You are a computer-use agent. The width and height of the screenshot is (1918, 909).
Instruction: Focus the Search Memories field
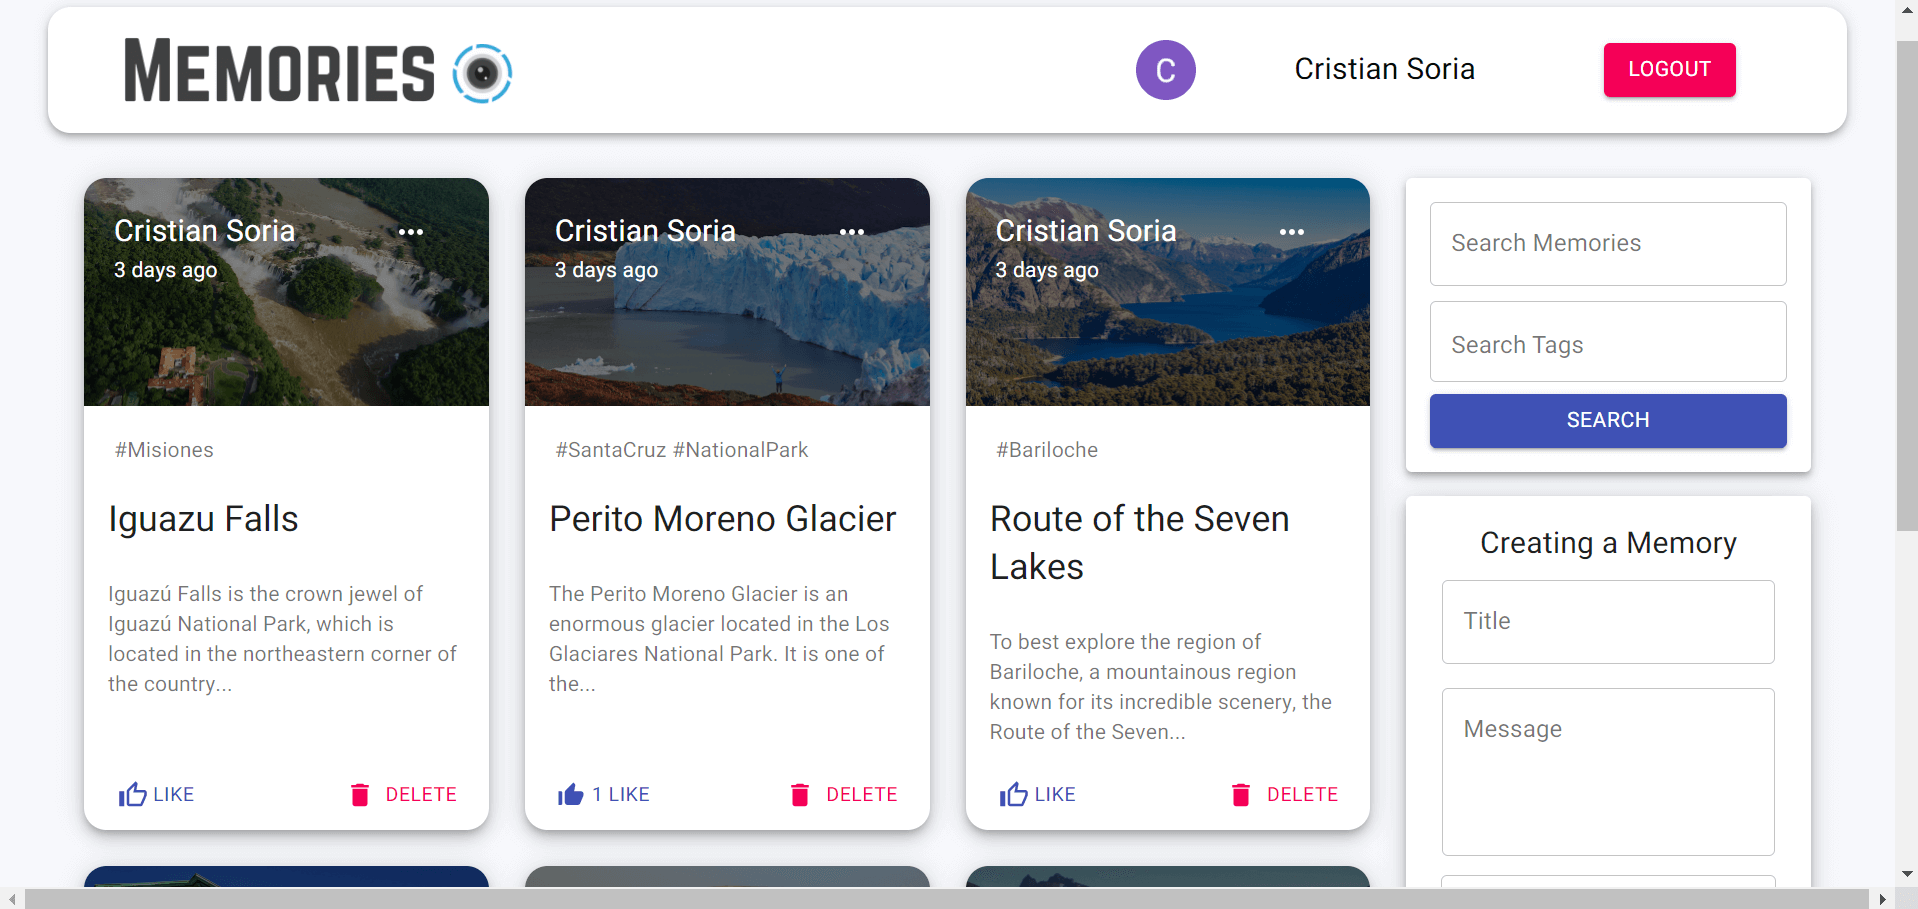(x=1607, y=244)
